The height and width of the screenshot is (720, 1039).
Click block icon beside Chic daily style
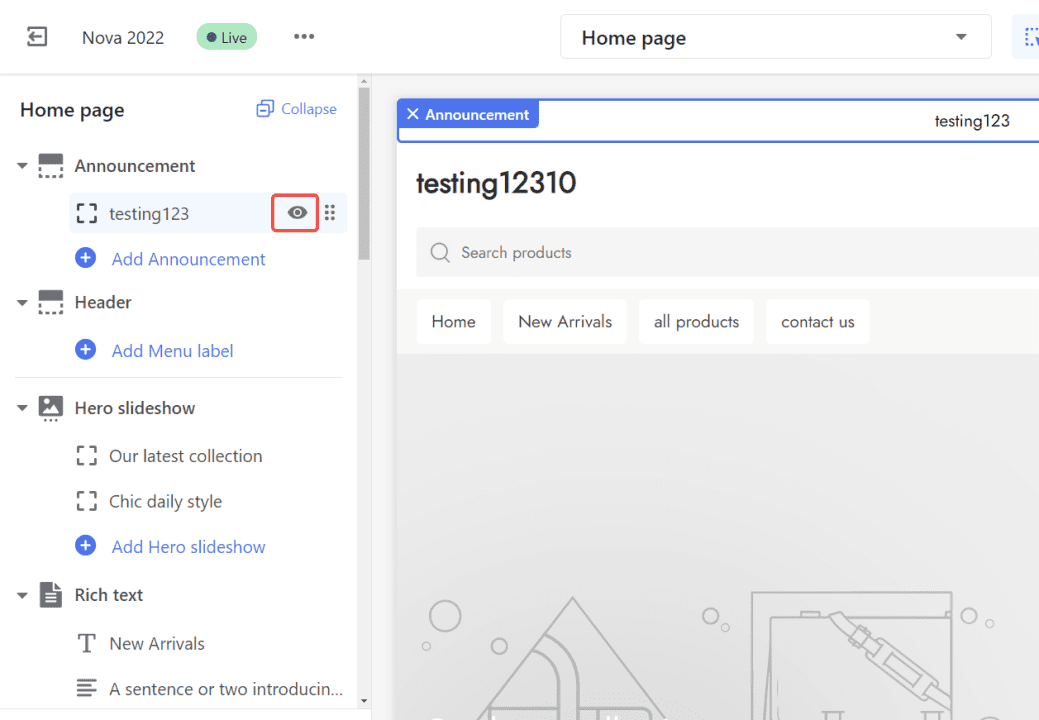[x=87, y=501]
